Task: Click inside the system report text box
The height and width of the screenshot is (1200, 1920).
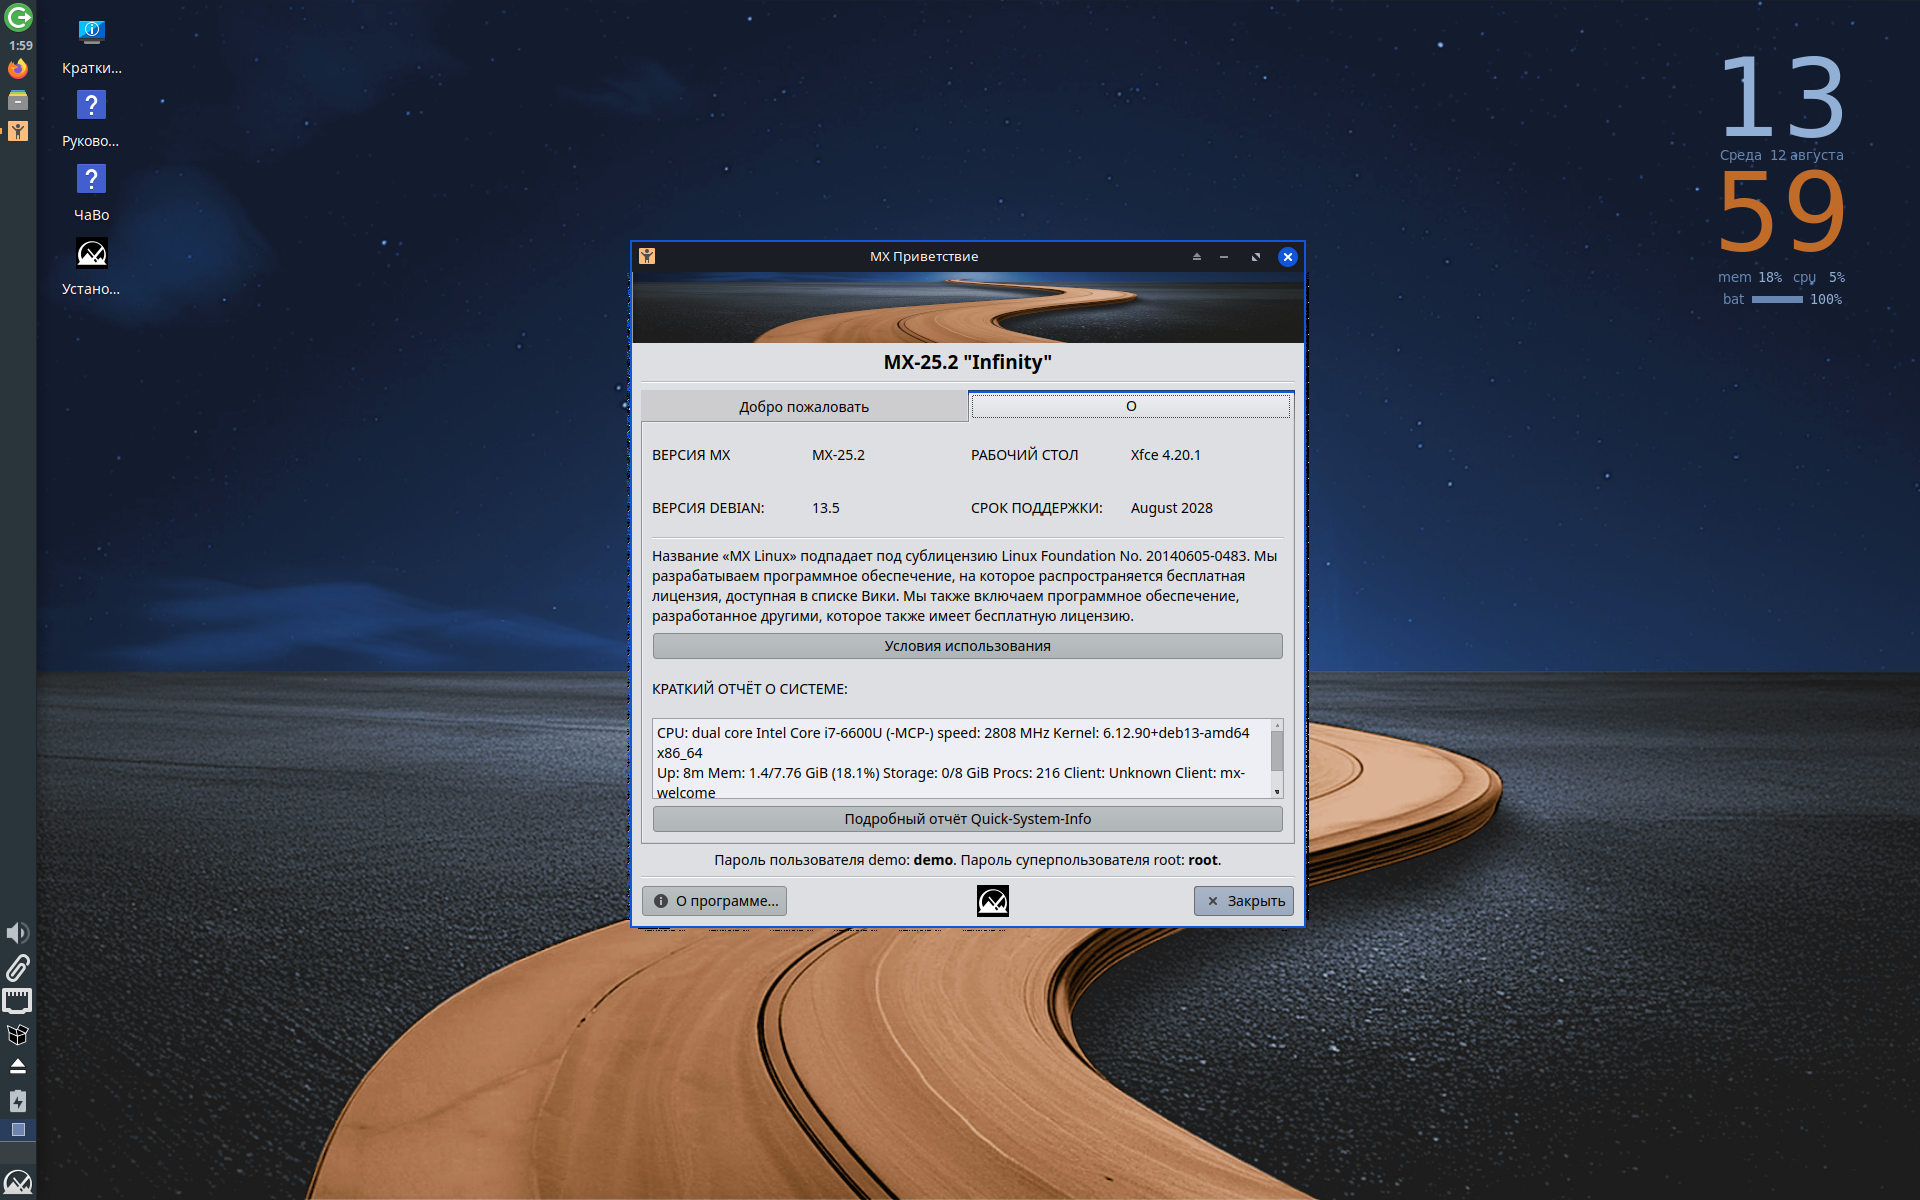Action: point(961,759)
